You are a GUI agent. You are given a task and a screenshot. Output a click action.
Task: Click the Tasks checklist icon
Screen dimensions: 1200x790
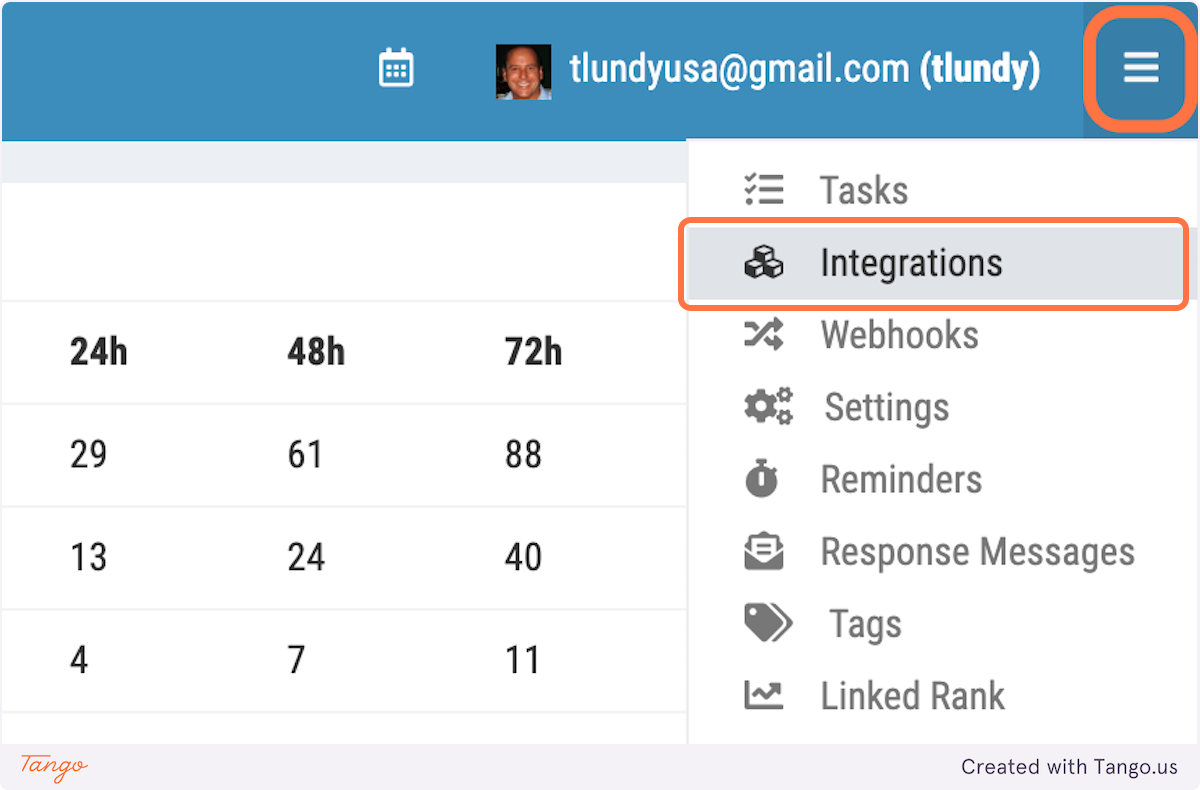pyautogui.click(x=764, y=190)
